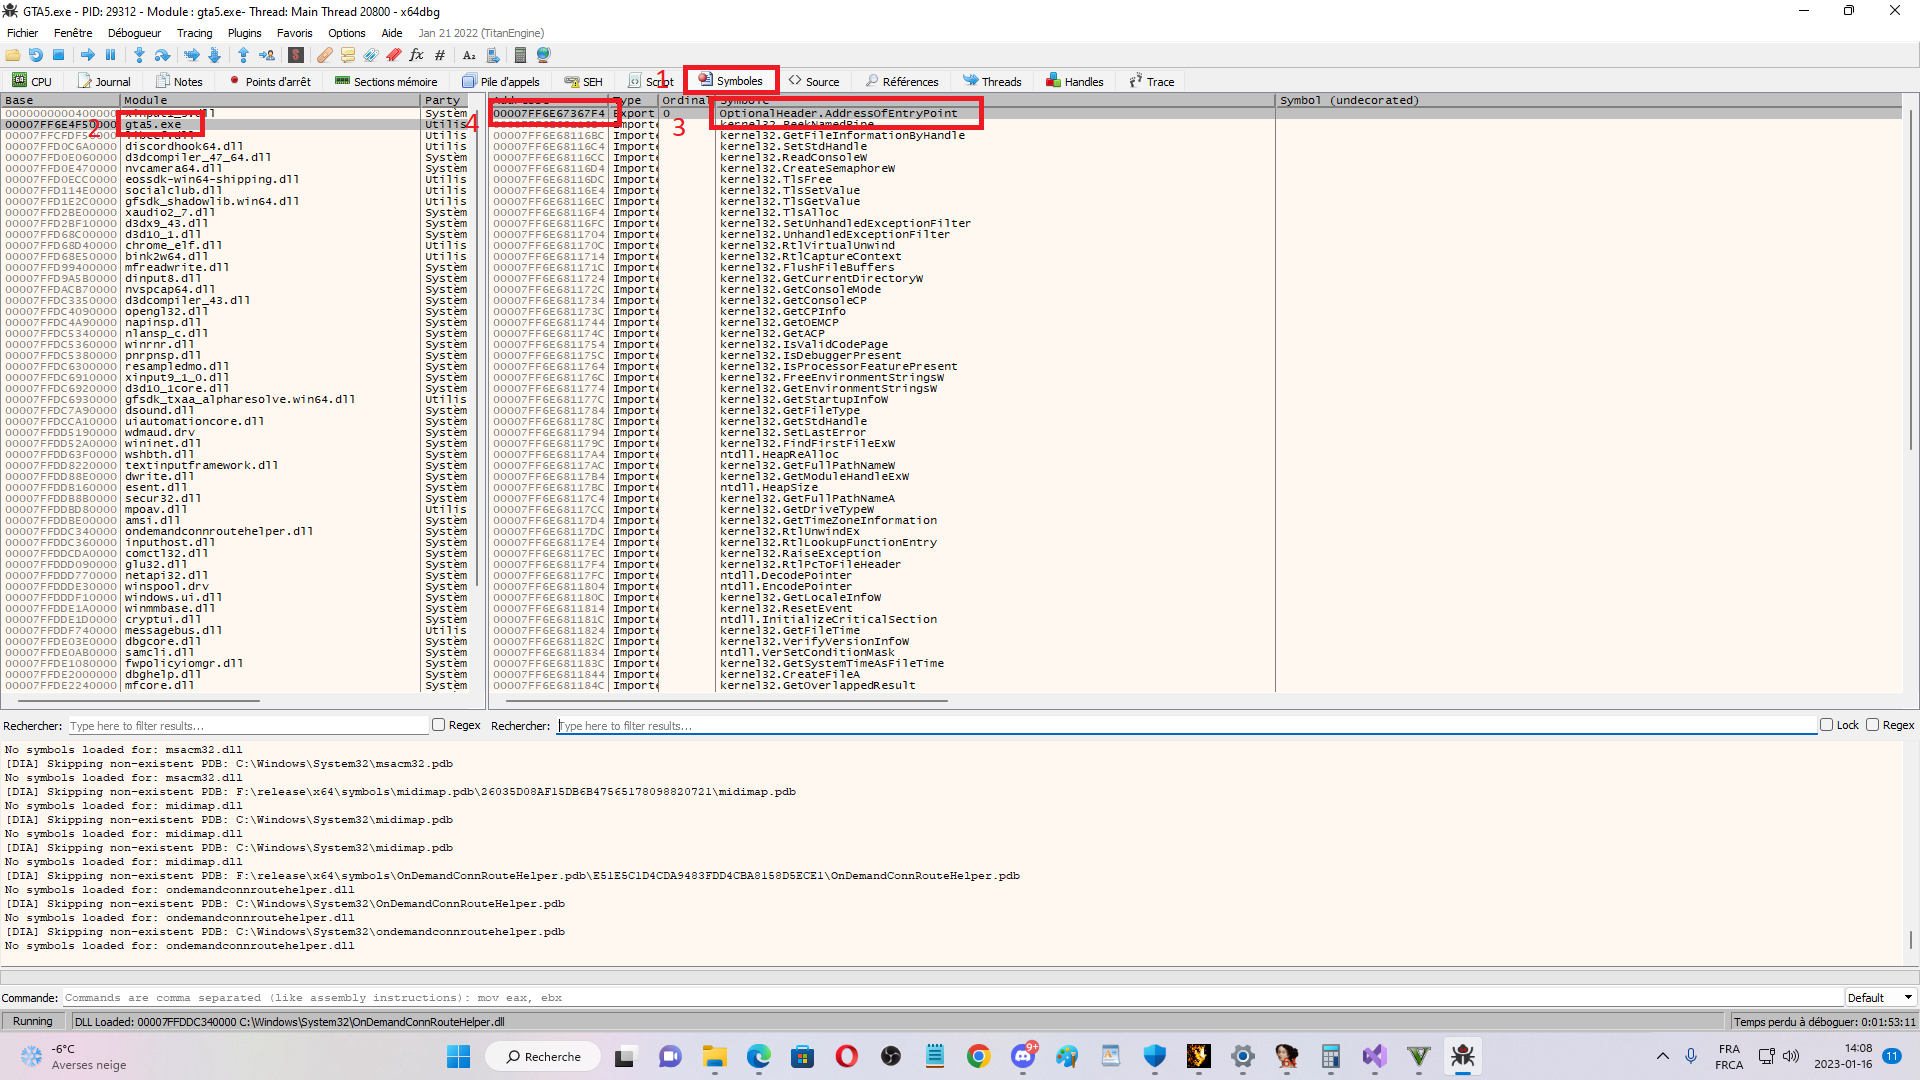This screenshot has height=1080, width=1920.
Task: Open the Windows Start button
Action: click(459, 1056)
